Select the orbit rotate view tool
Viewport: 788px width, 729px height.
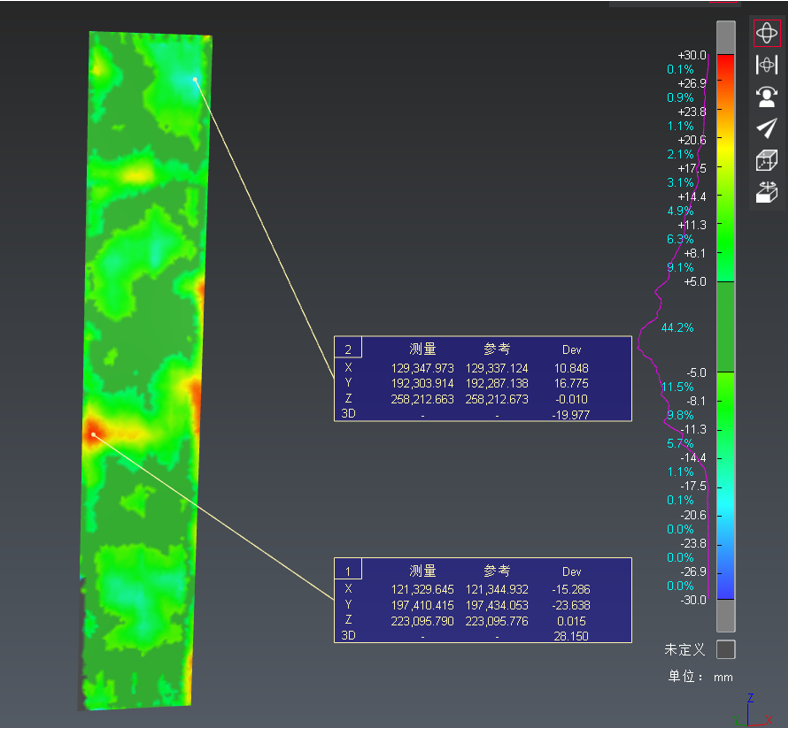point(766,33)
